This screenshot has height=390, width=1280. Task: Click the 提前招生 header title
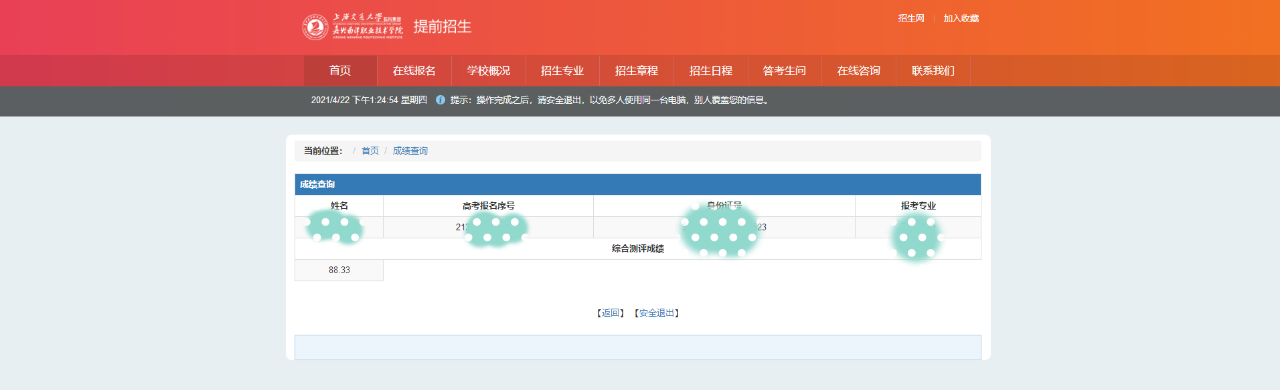click(x=442, y=26)
